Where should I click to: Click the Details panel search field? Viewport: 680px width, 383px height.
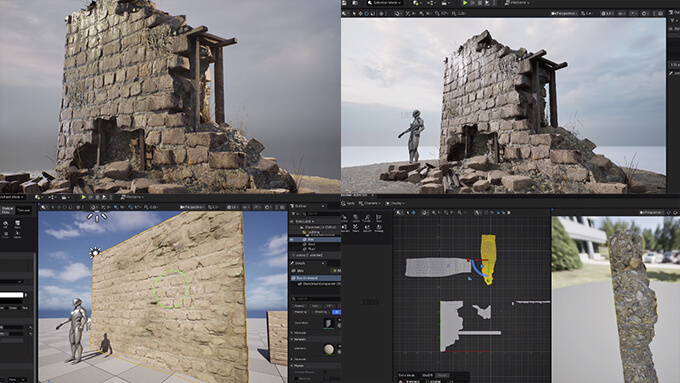[x=317, y=299]
